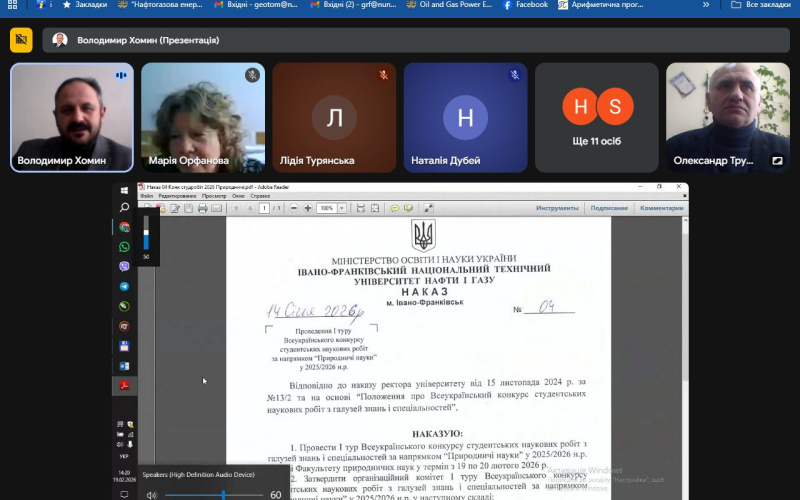The width and height of the screenshot is (800, 500).
Task: Click the Save disk icon in Reader toolbar
Action: tap(188, 208)
